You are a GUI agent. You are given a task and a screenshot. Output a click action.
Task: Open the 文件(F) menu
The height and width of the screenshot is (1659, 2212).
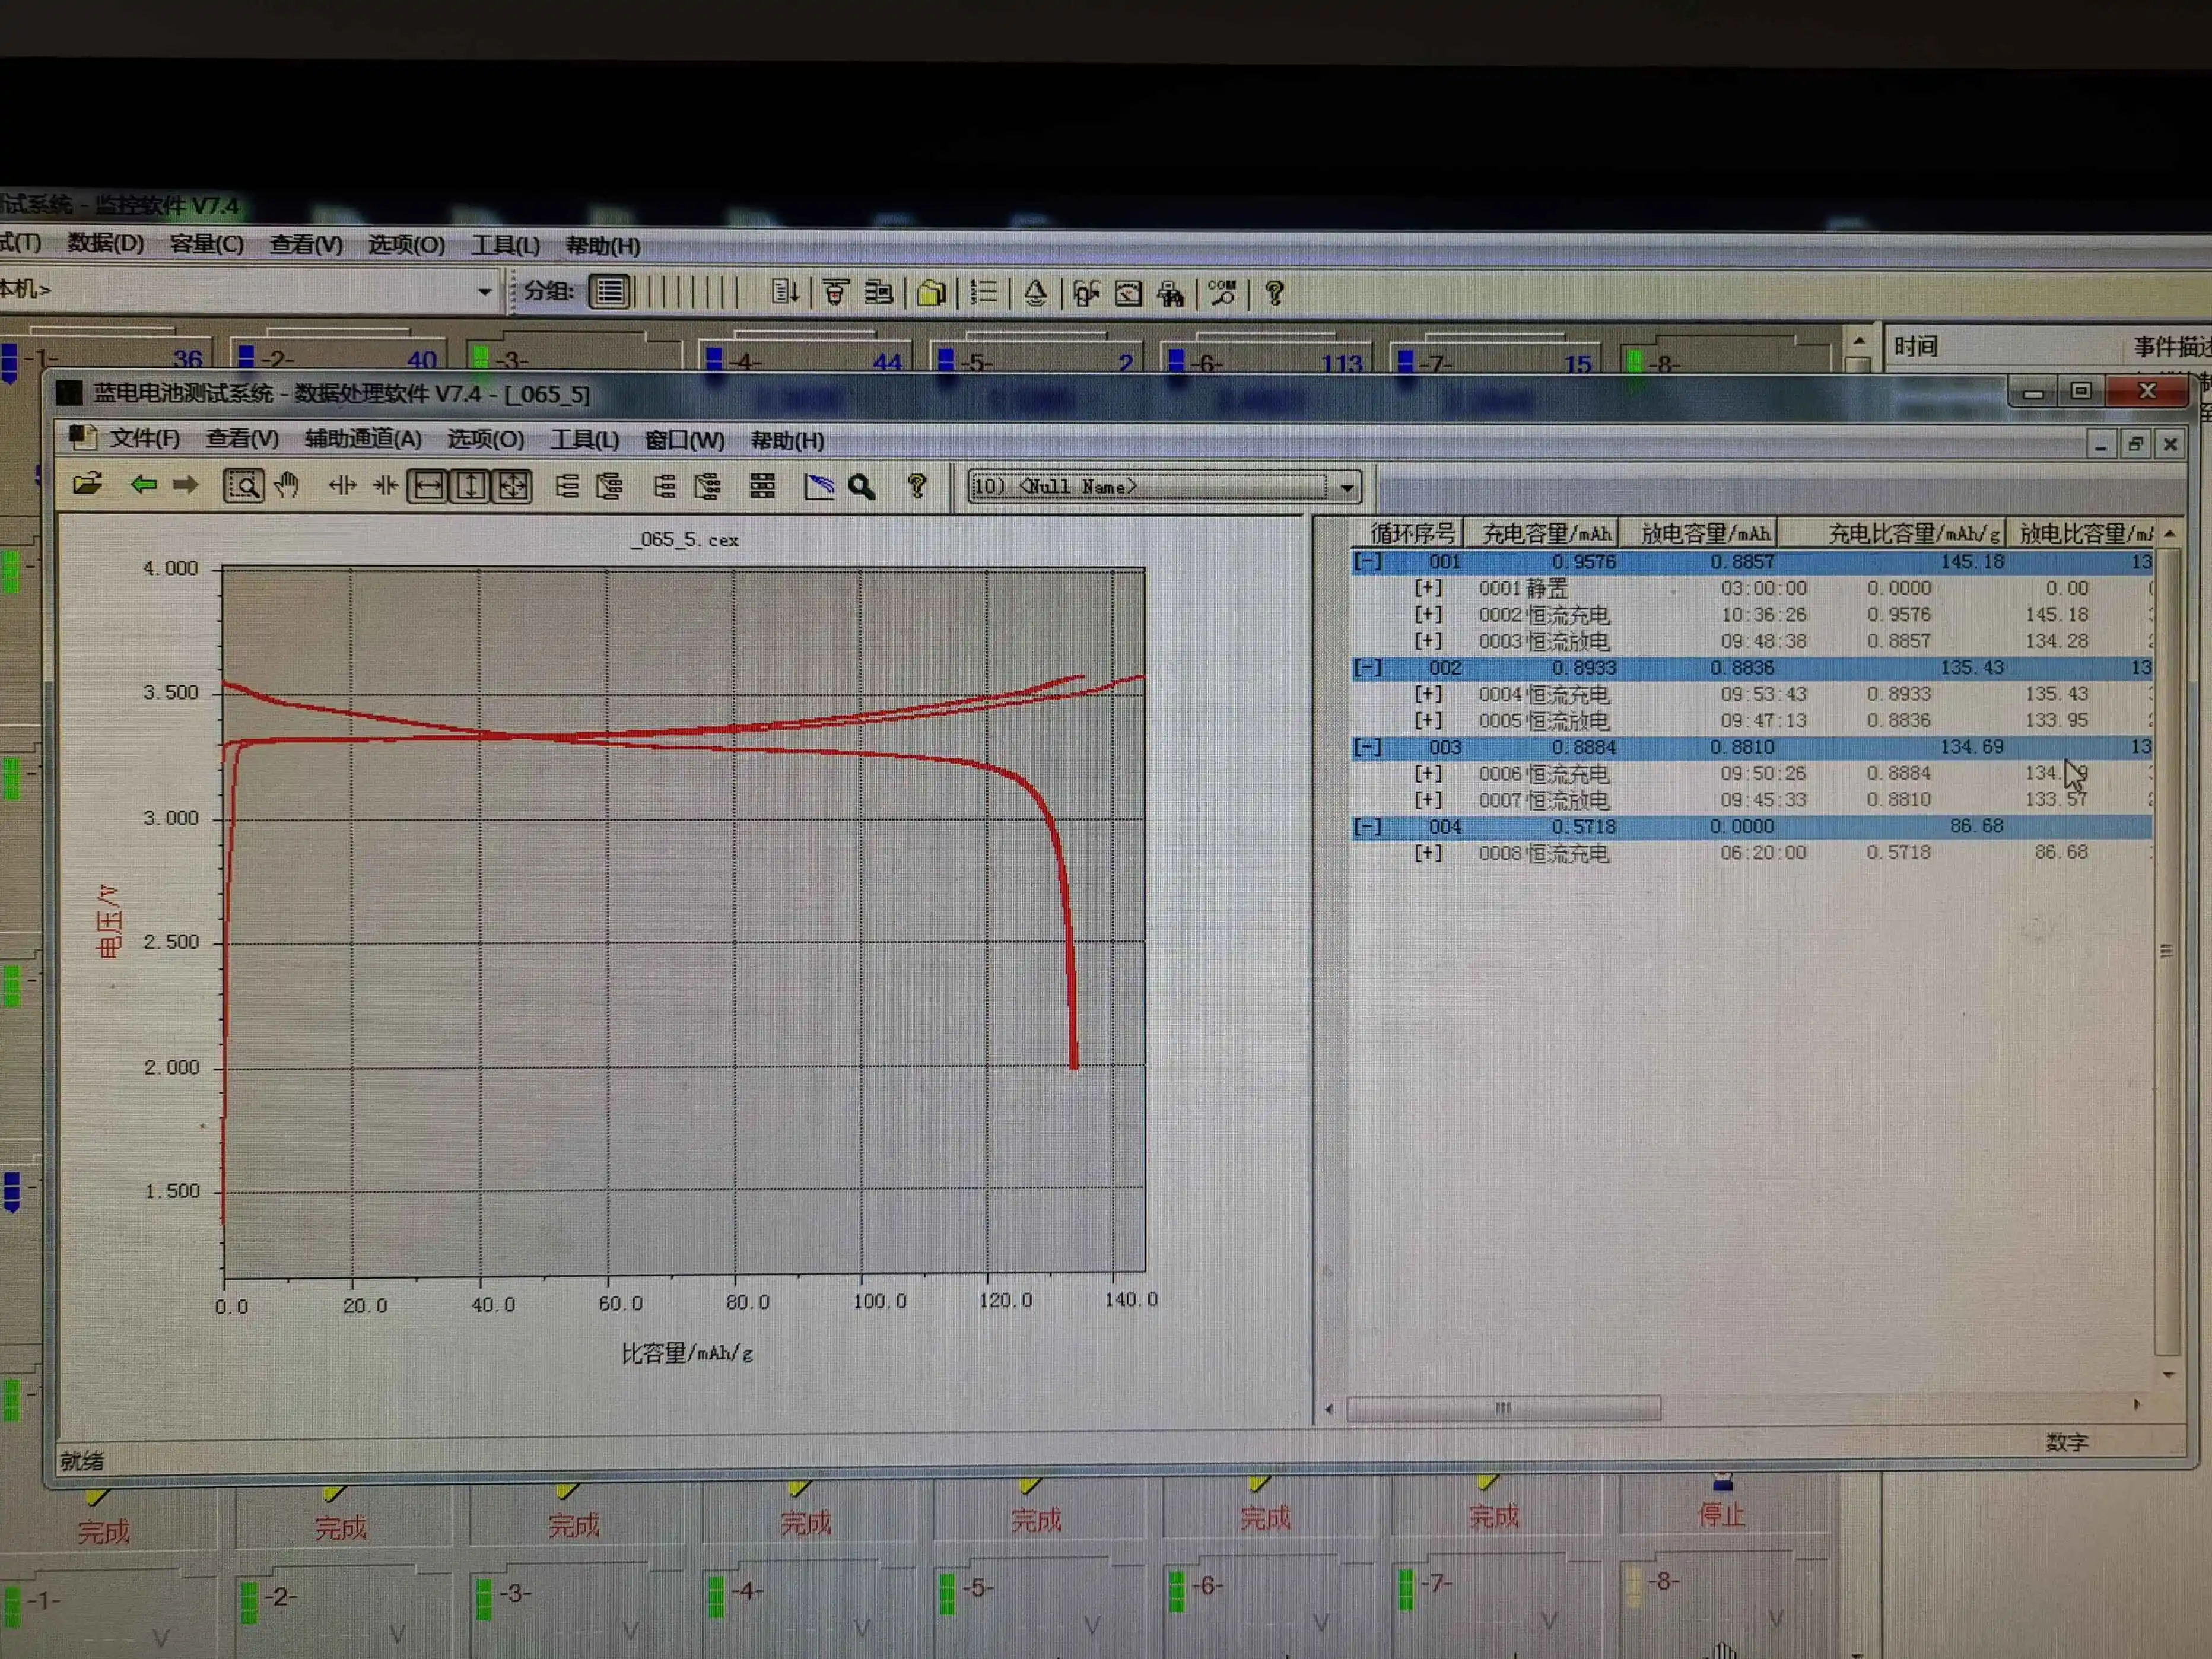[144, 438]
